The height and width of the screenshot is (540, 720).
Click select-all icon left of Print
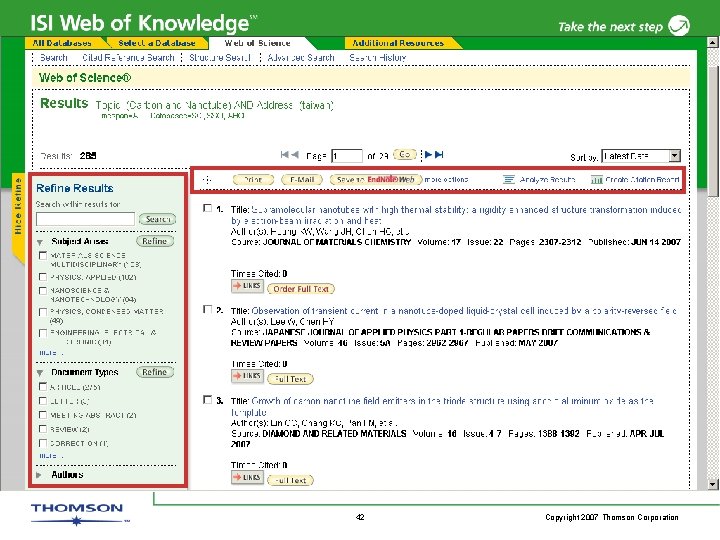[207, 180]
